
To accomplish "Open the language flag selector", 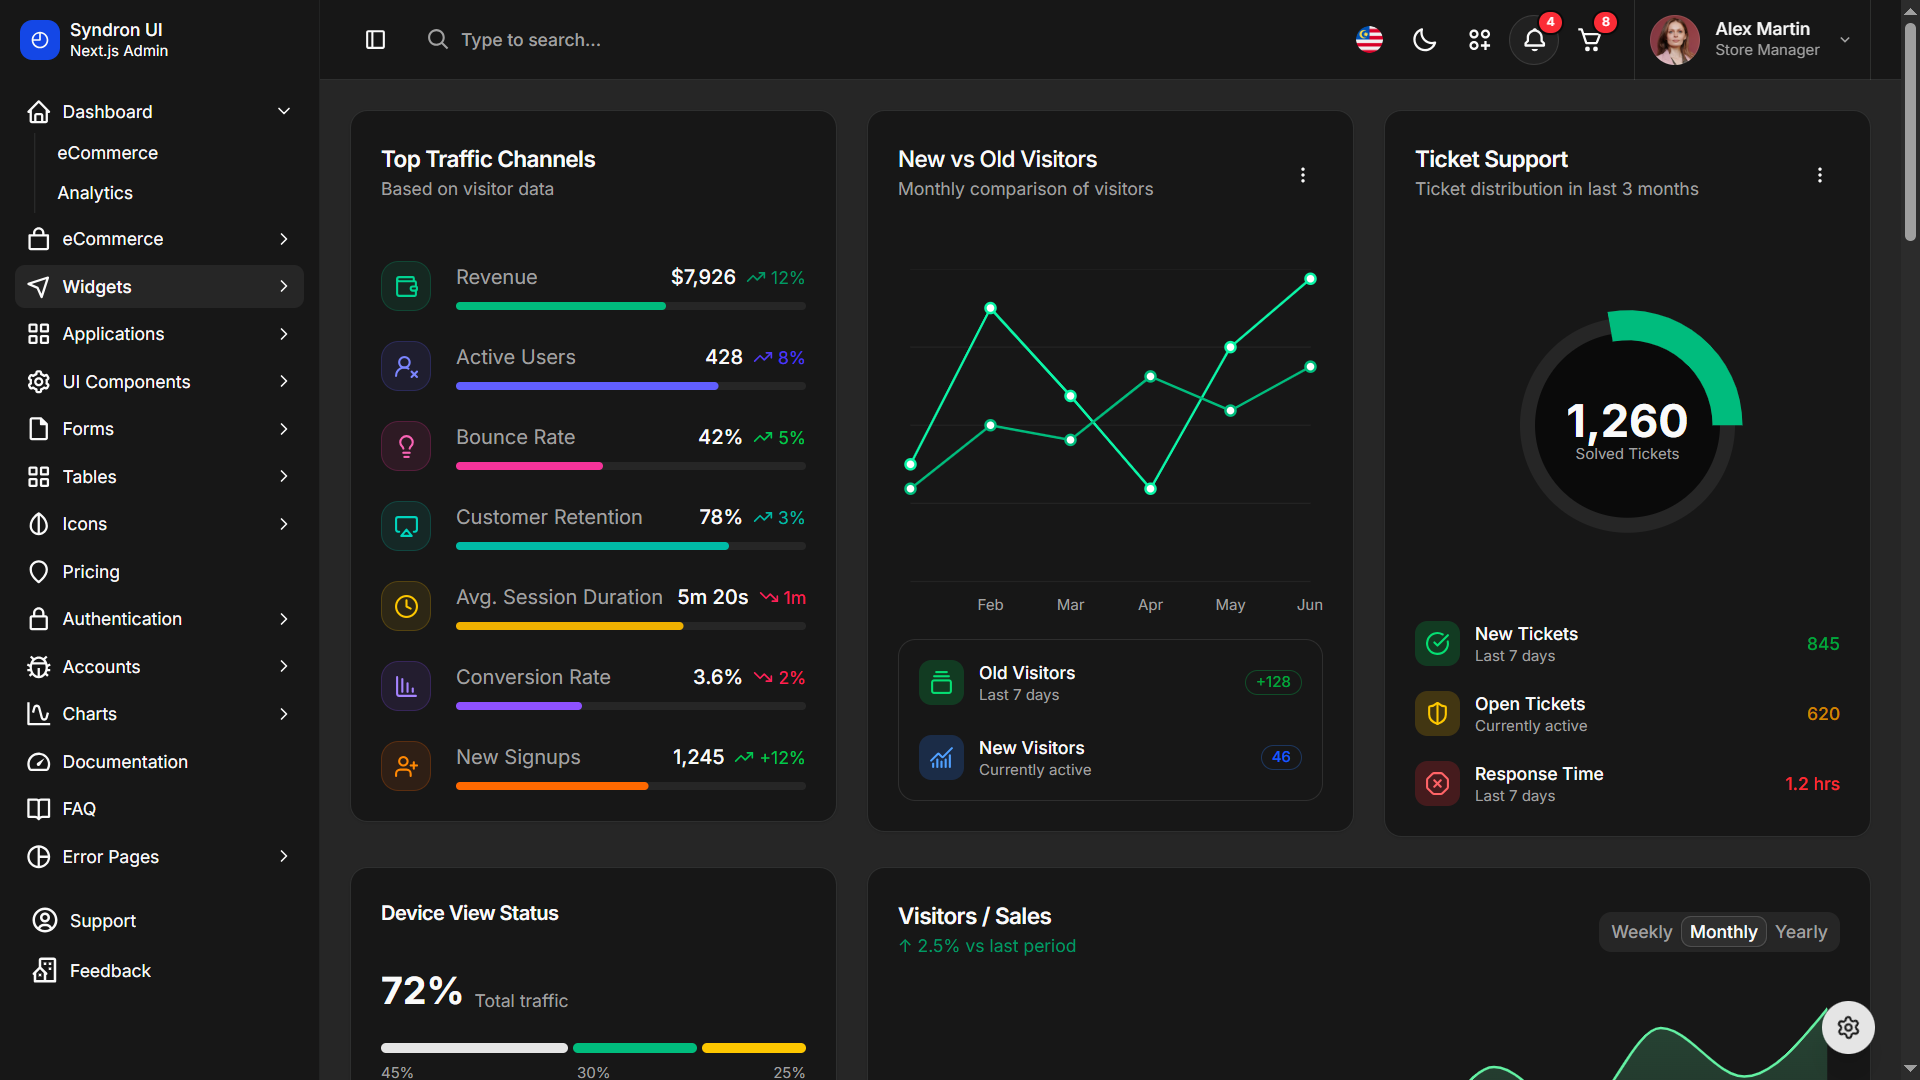I will pos(1369,40).
